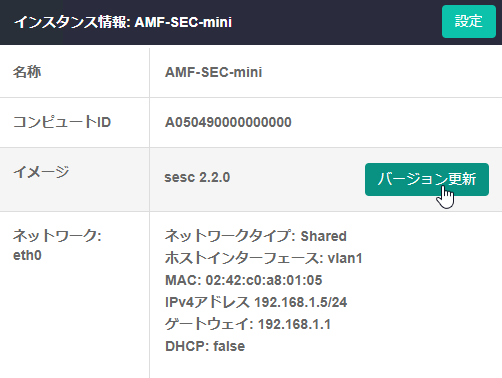The width and height of the screenshot is (502, 378).
Task: Click the vlan1 host interface value
Action: (345, 258)
